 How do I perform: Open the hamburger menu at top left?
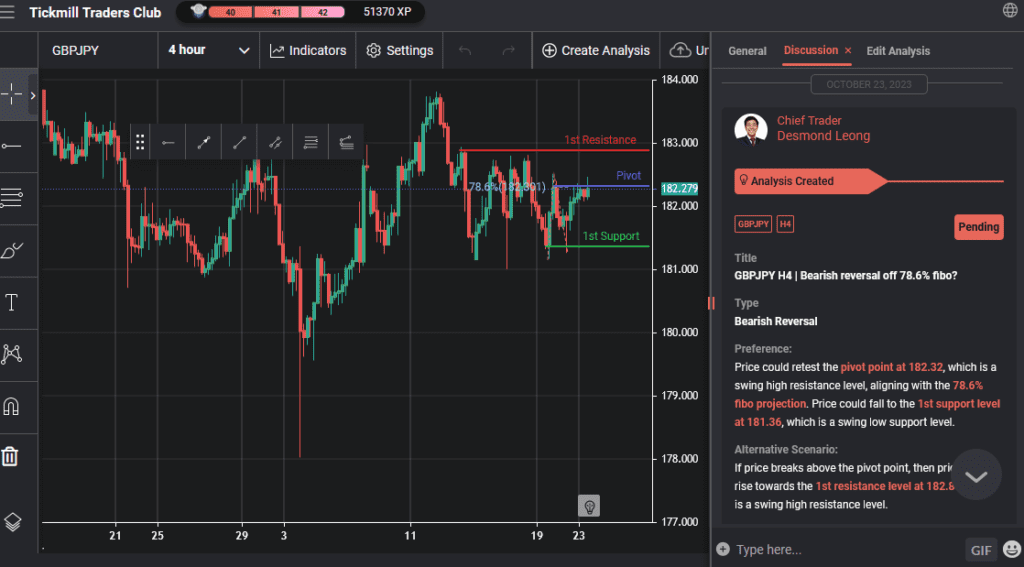(8, 12)
